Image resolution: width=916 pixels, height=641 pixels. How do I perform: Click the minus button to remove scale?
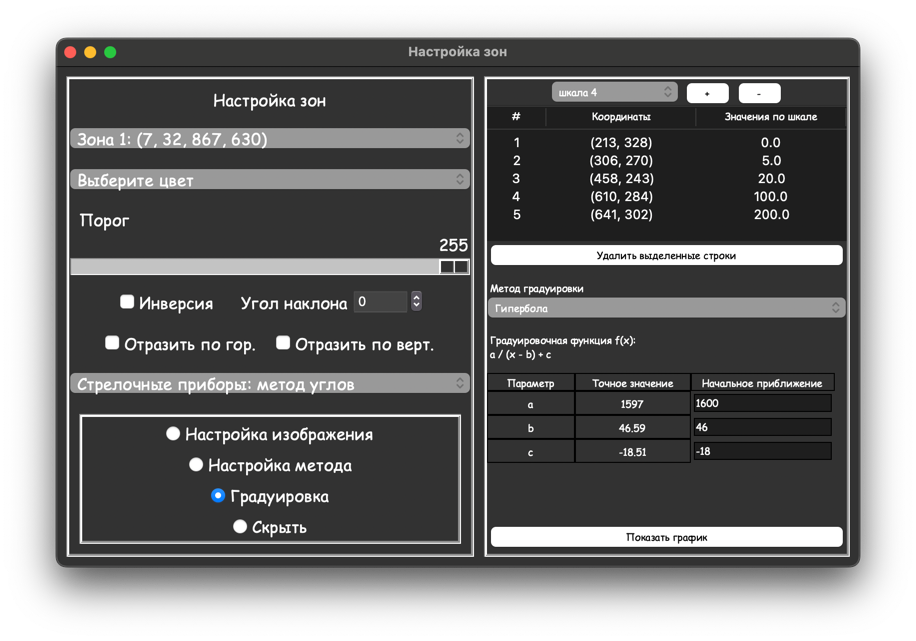coord(759,93)
